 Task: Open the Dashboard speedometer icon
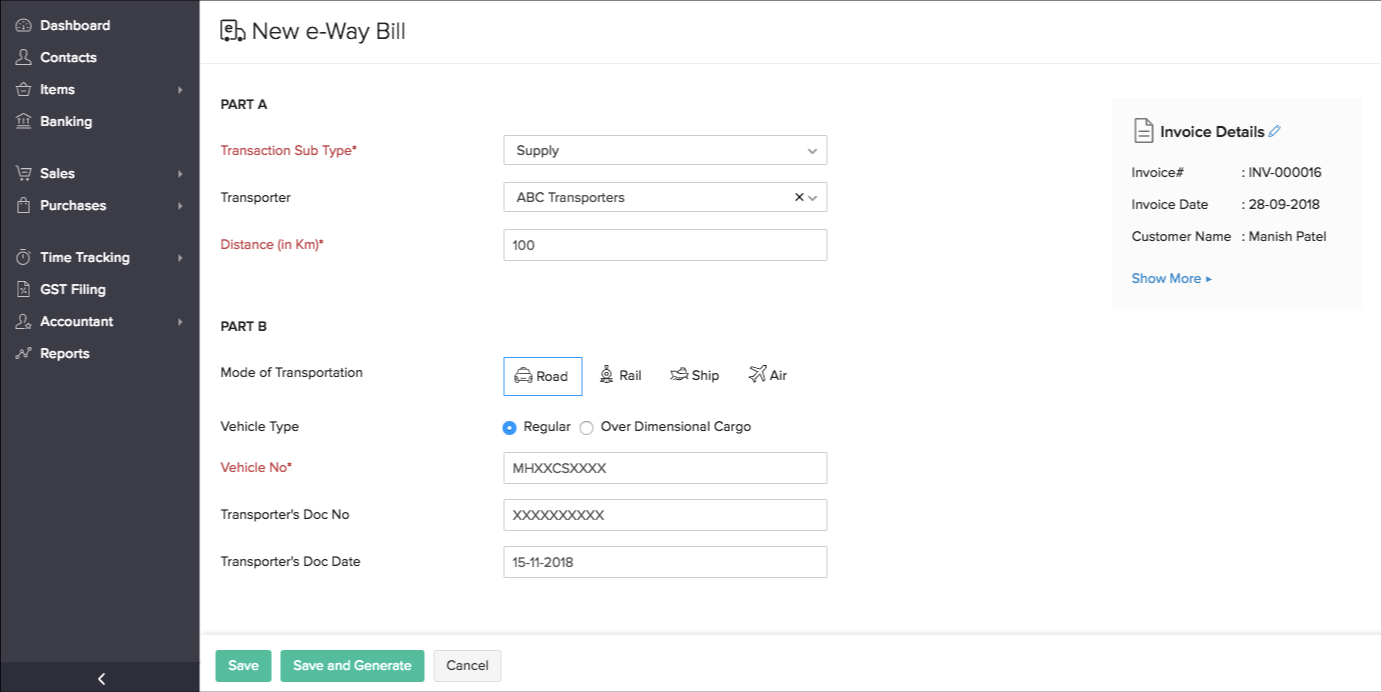point(22,25)
